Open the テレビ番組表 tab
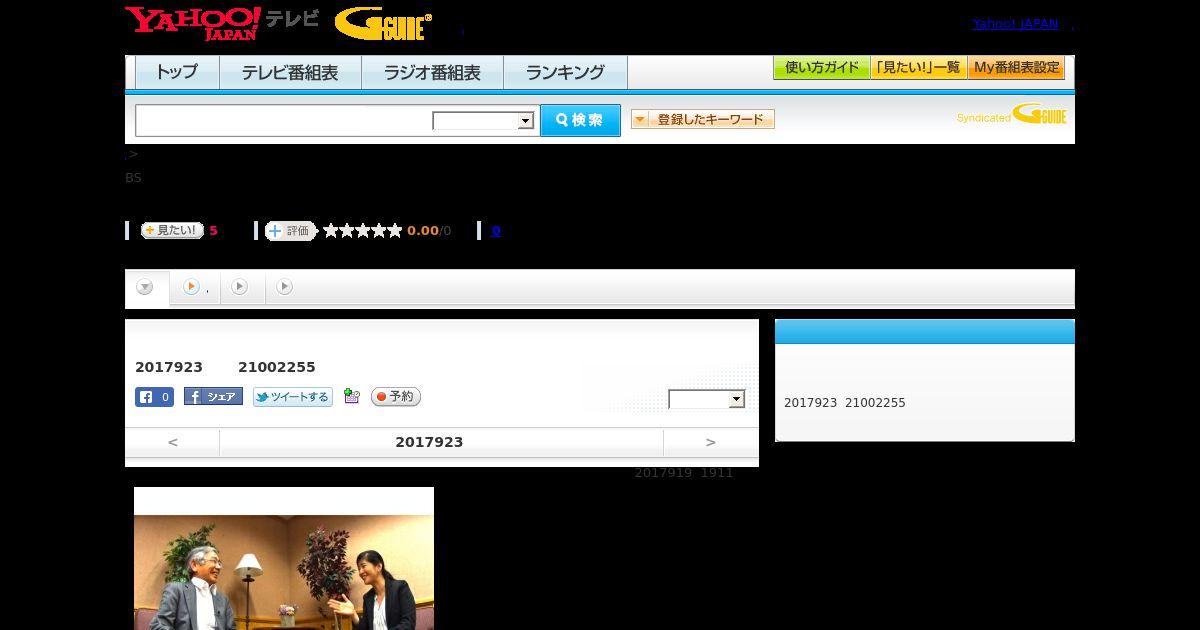The width and height of the screenshot is (1200, 630). point(290,72)
